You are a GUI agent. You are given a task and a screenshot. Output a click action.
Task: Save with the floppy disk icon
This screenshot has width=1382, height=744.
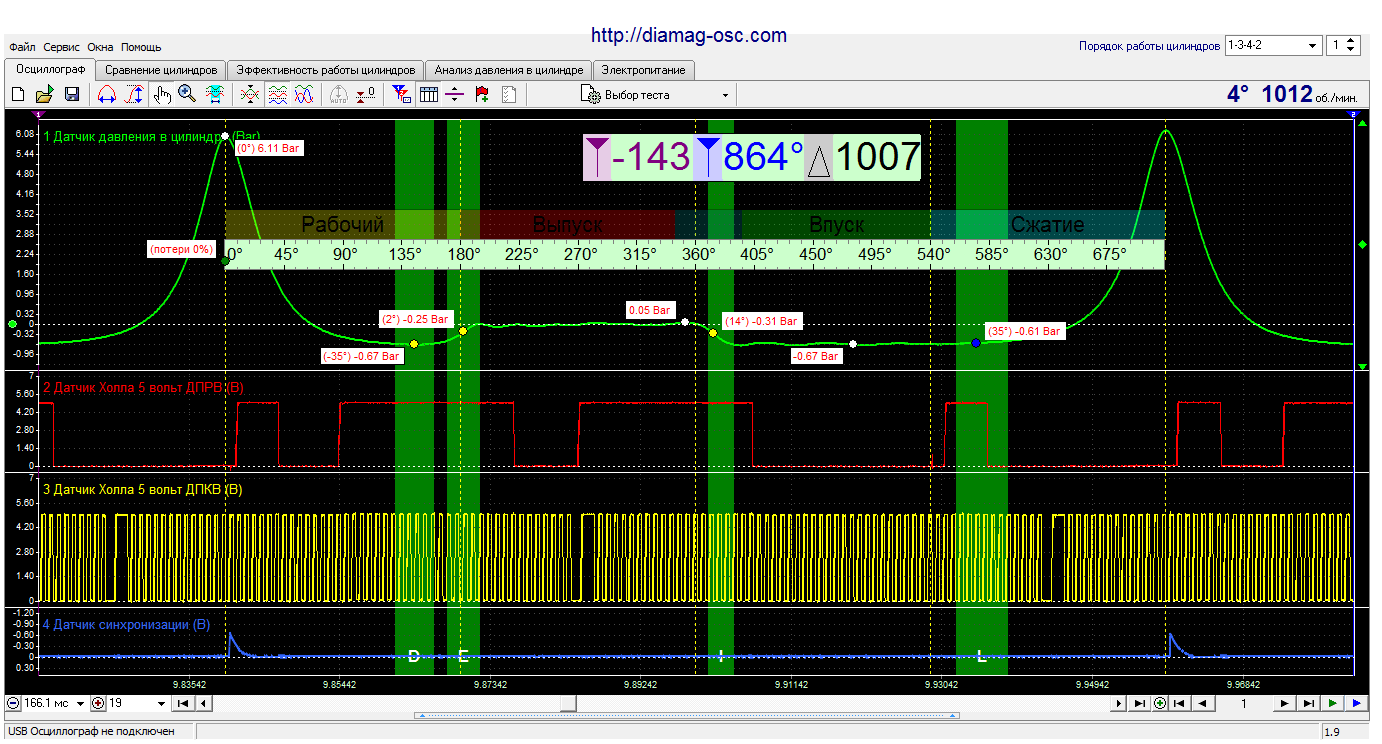[x=72, y=95]
